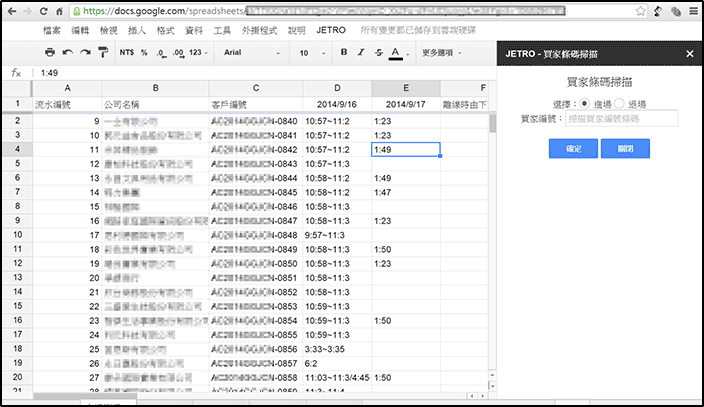Bookmark page with the star icon
This screenshot has width=704, height=407.
coord(652,12)
